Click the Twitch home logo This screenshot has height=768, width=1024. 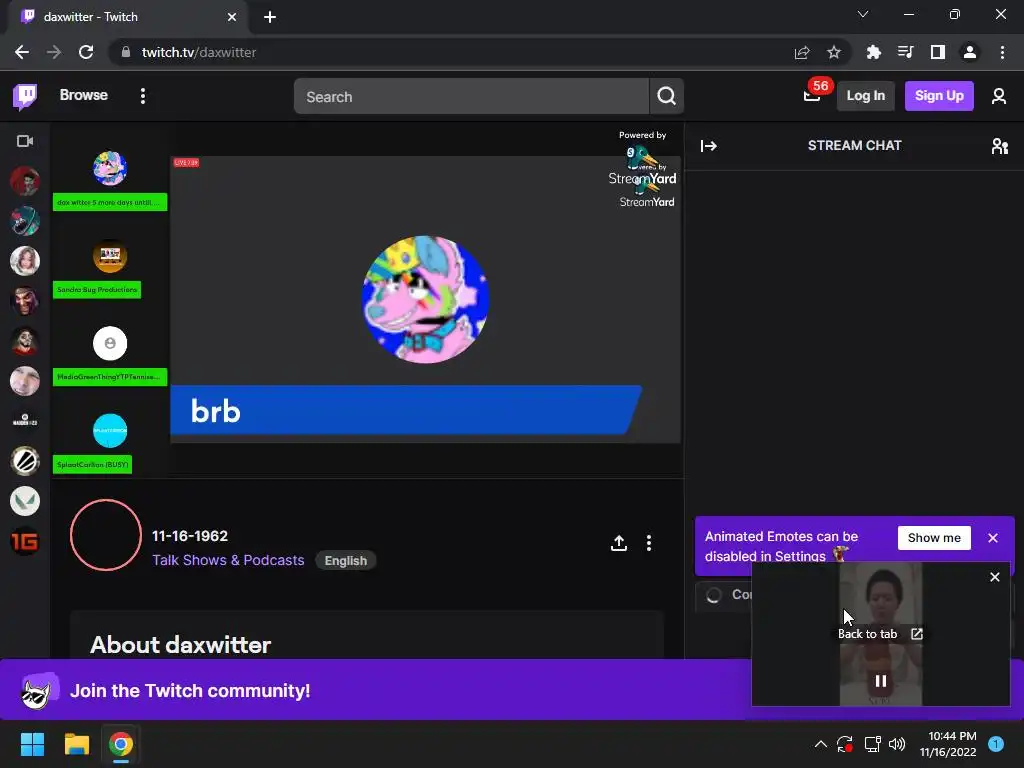(25, 96)
